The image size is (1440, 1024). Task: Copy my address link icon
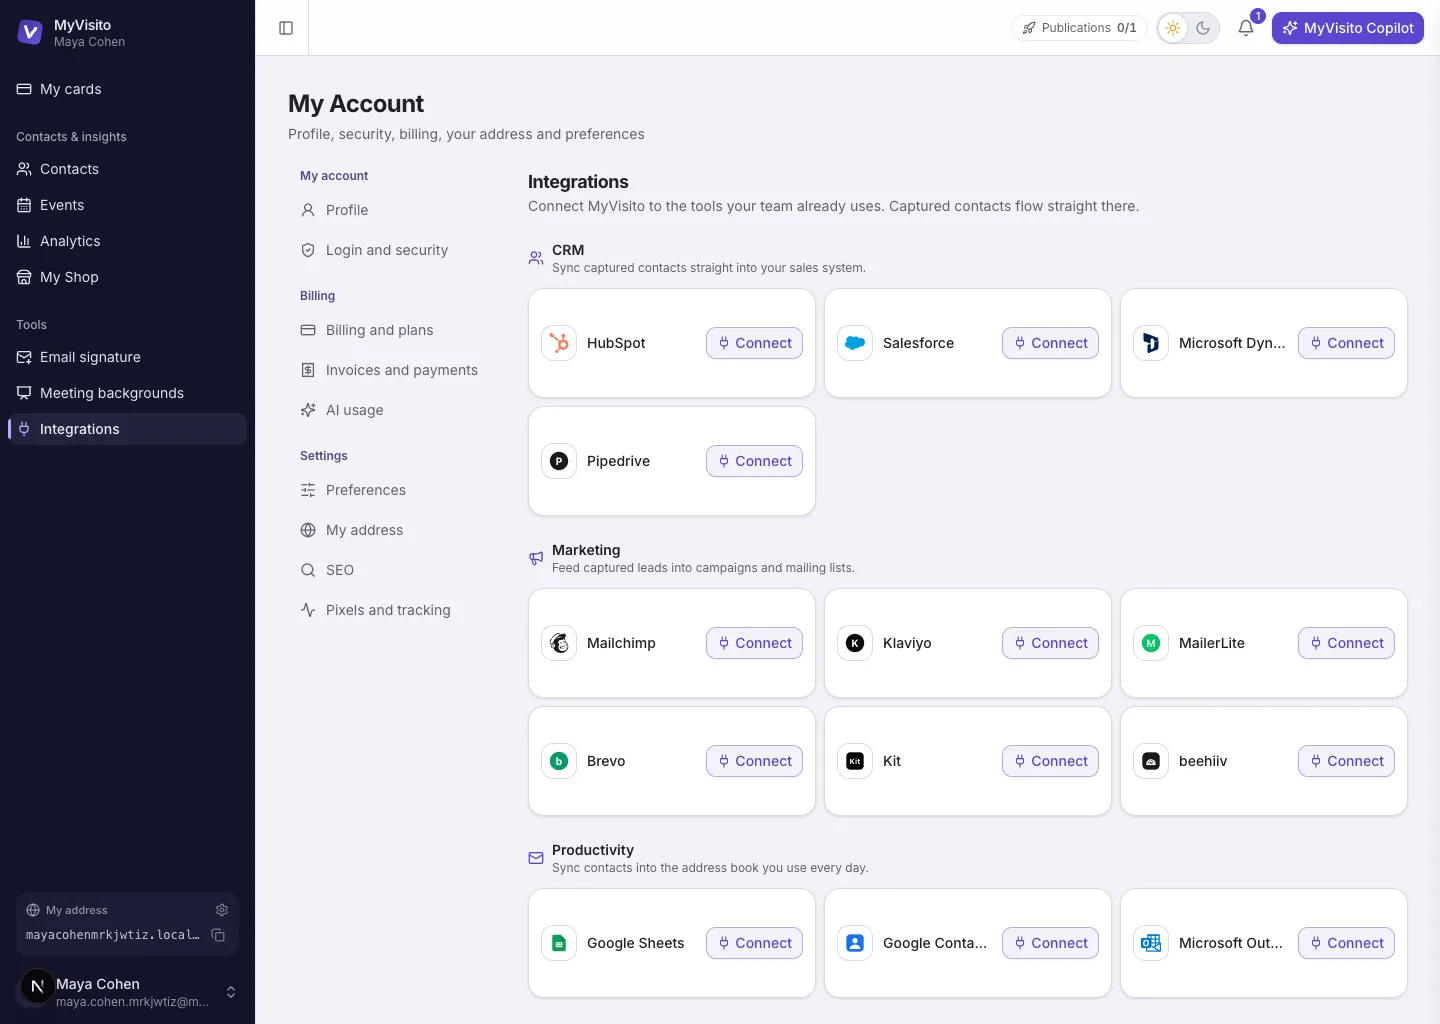click(218, 935)
